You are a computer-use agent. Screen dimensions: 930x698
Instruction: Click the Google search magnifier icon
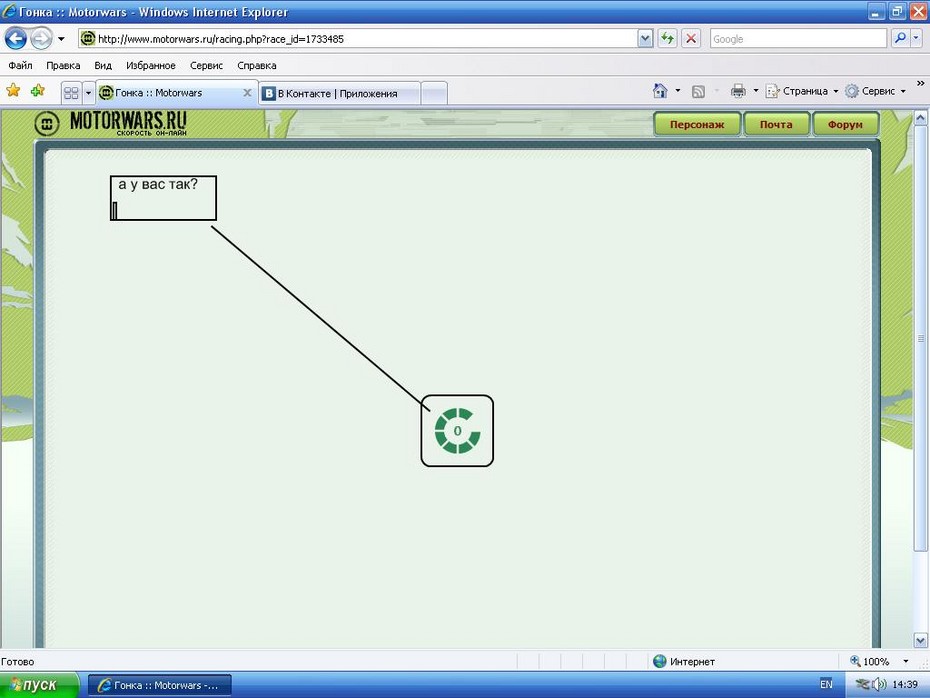coord(900,39)
